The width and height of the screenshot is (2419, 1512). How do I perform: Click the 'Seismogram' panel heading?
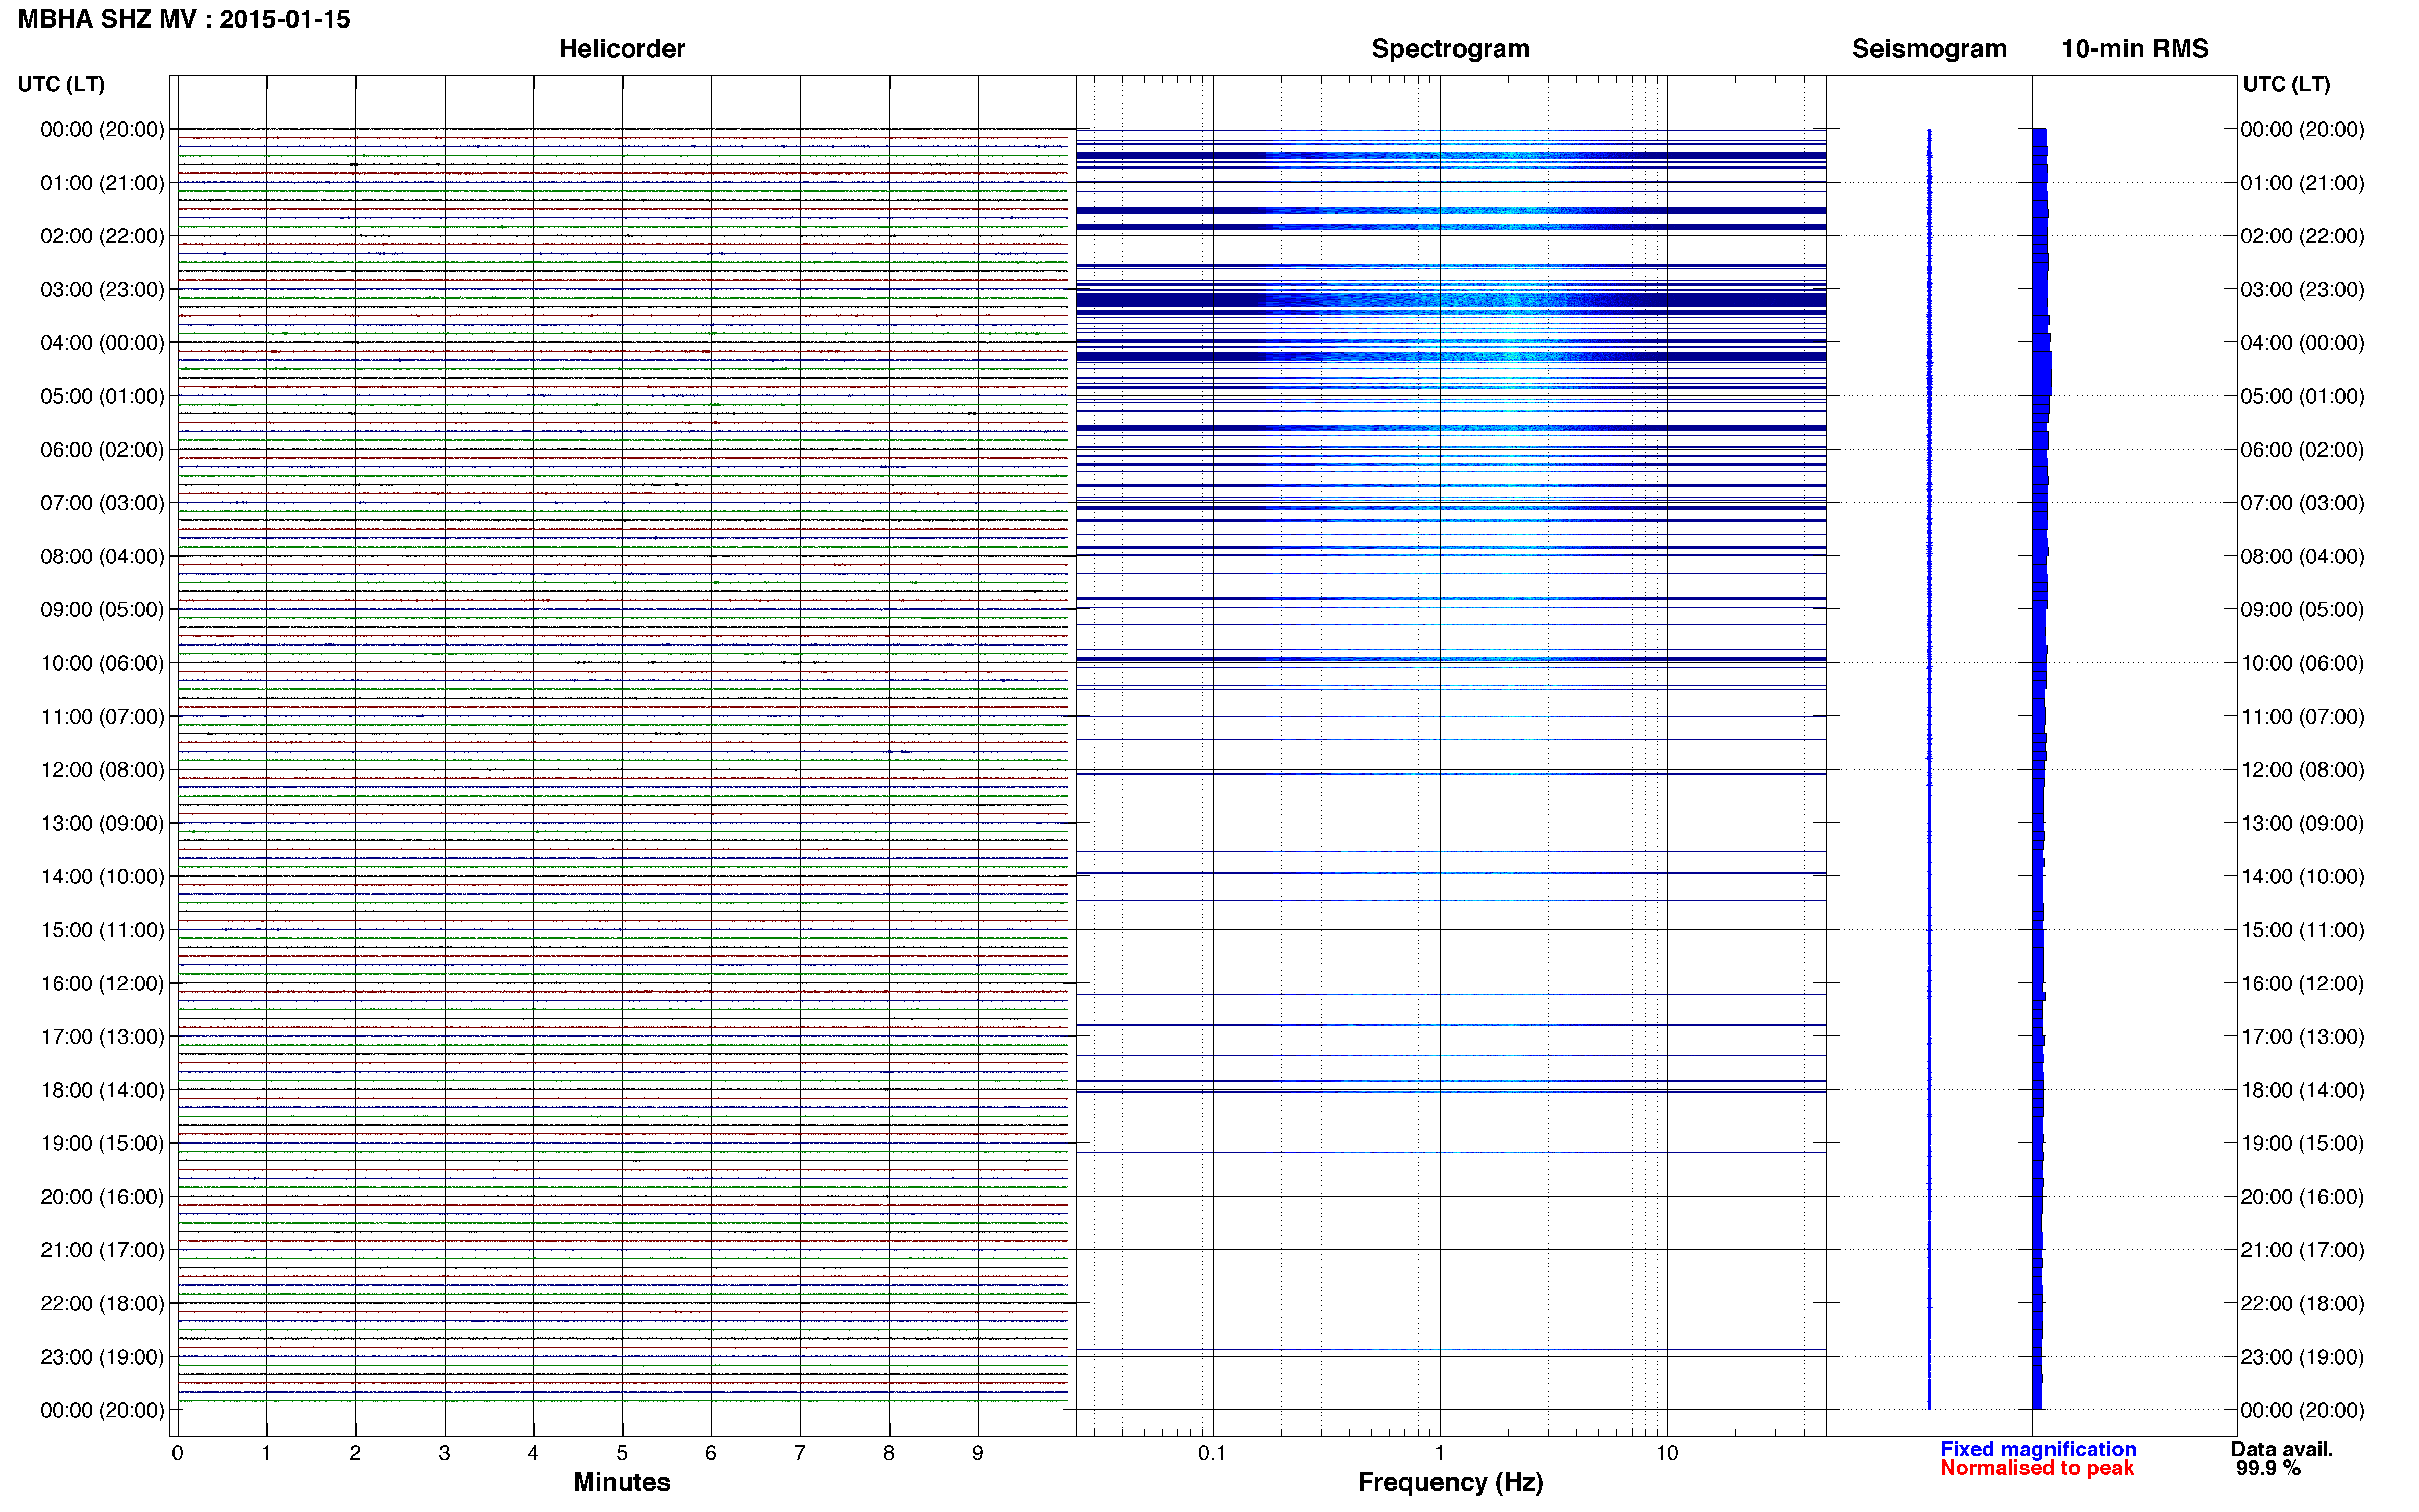1929,49
